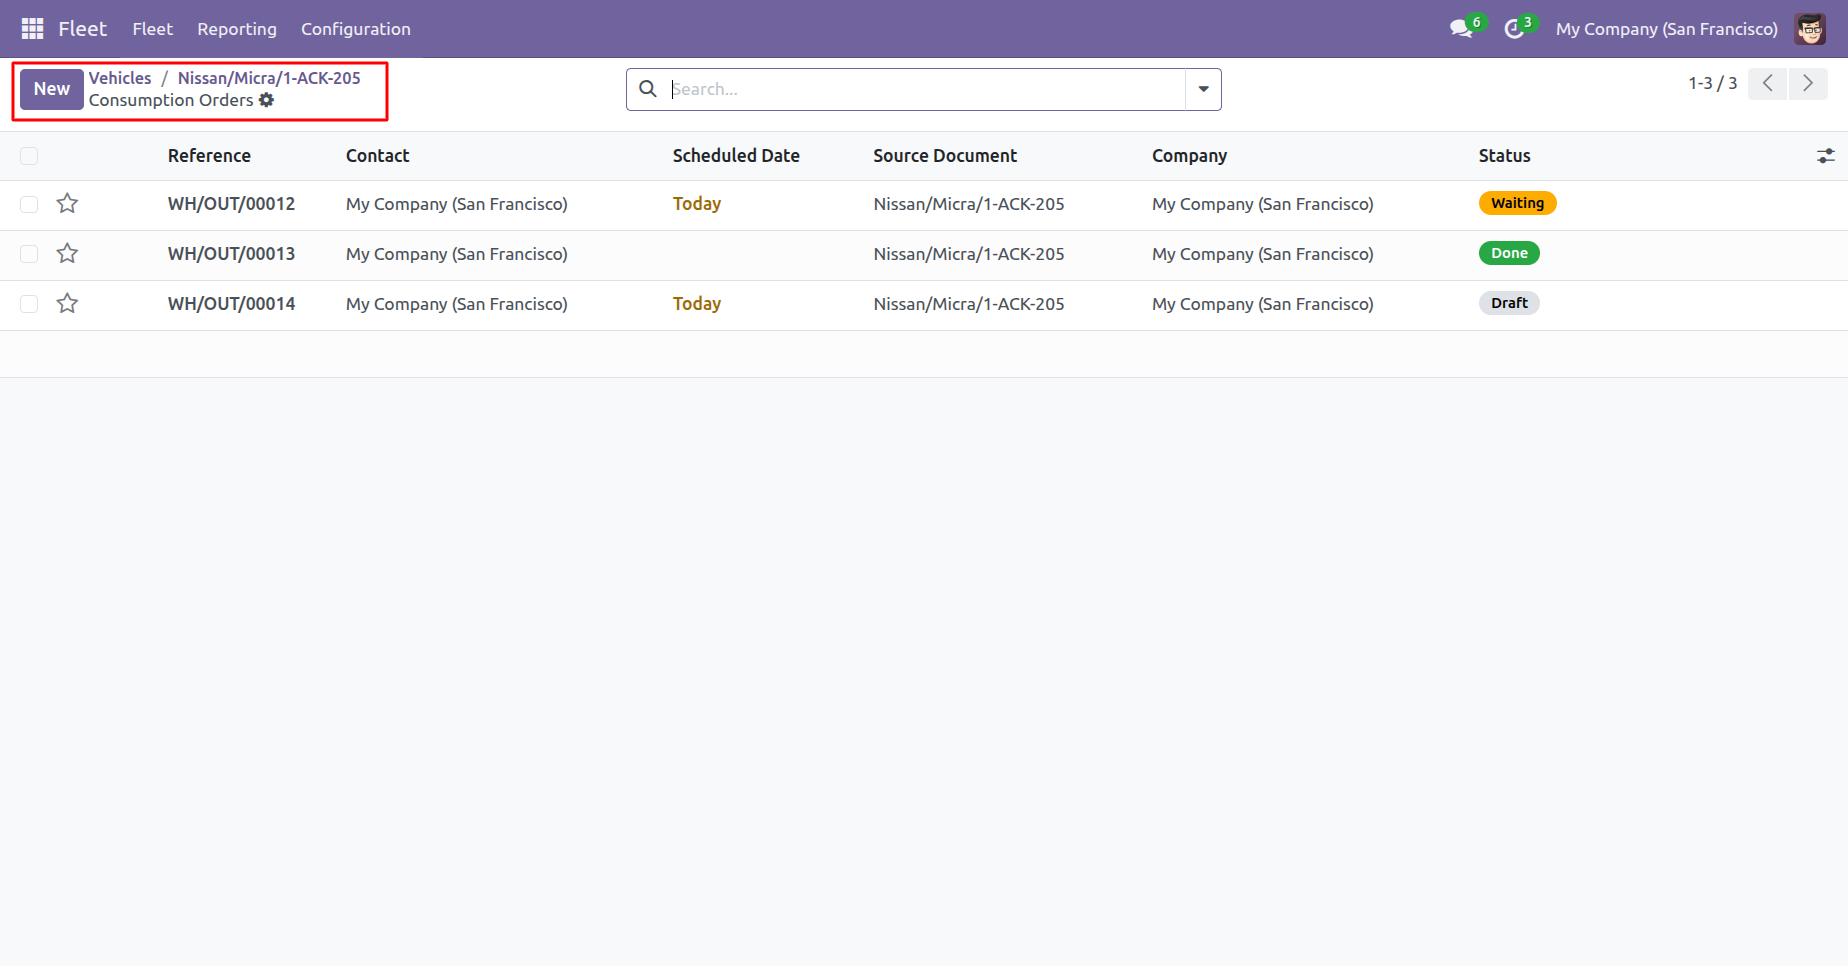This screenshot has height=966, width=1848.
Task: Sort by Scheduled Date column header
Action: (736, 156)
